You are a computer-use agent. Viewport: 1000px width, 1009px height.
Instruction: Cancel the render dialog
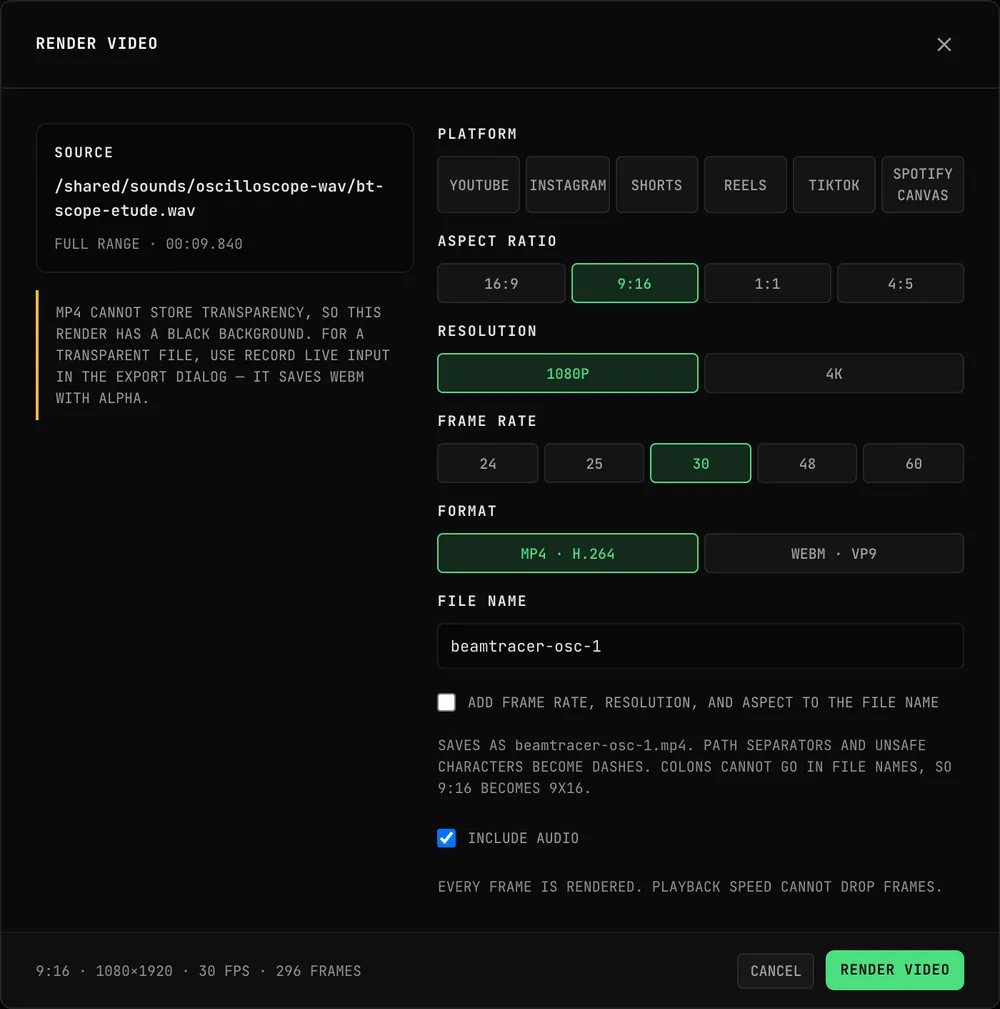(775, 970)
